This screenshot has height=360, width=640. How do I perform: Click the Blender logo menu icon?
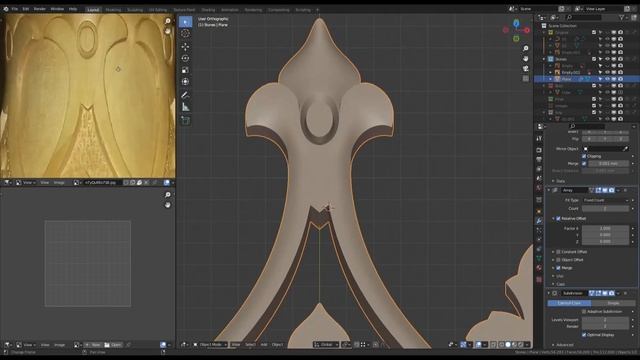pos(6,9)
